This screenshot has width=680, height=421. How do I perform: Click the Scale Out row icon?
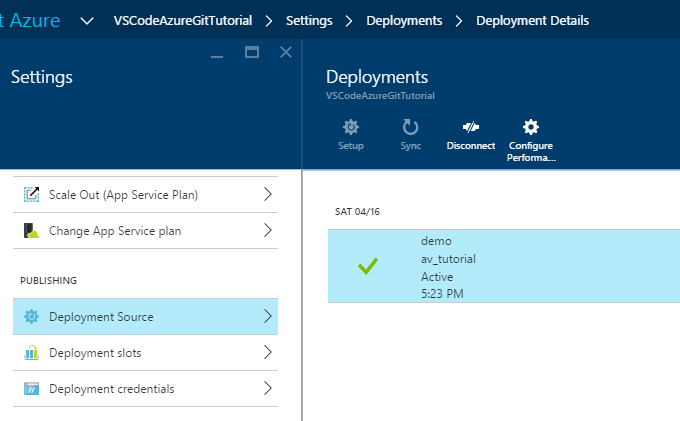pos(31,194)
